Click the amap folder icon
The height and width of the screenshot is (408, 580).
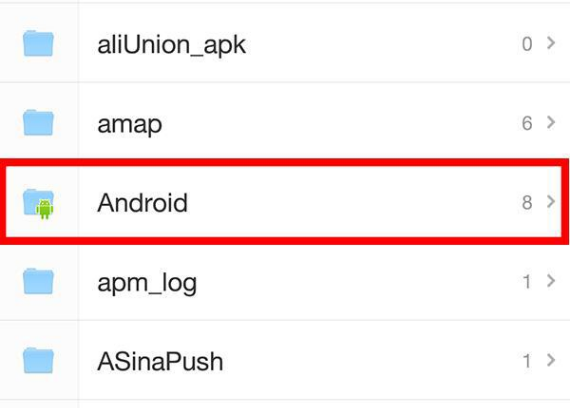pos(38,123)
